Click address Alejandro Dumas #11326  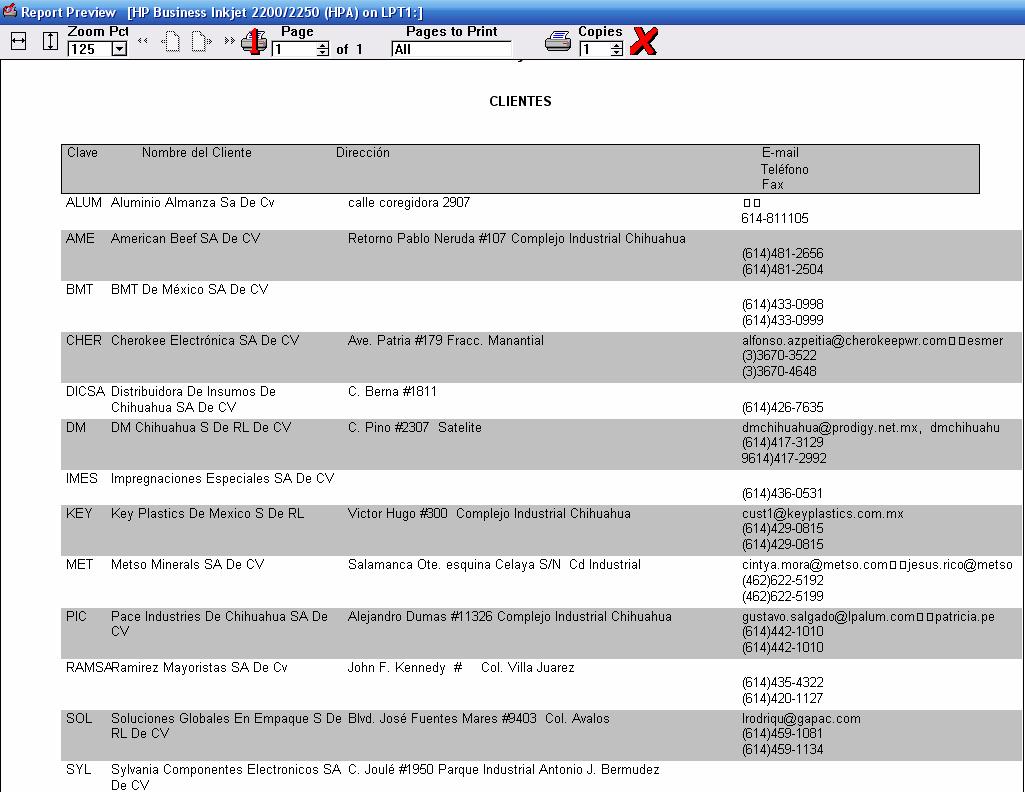coord(420,616)
